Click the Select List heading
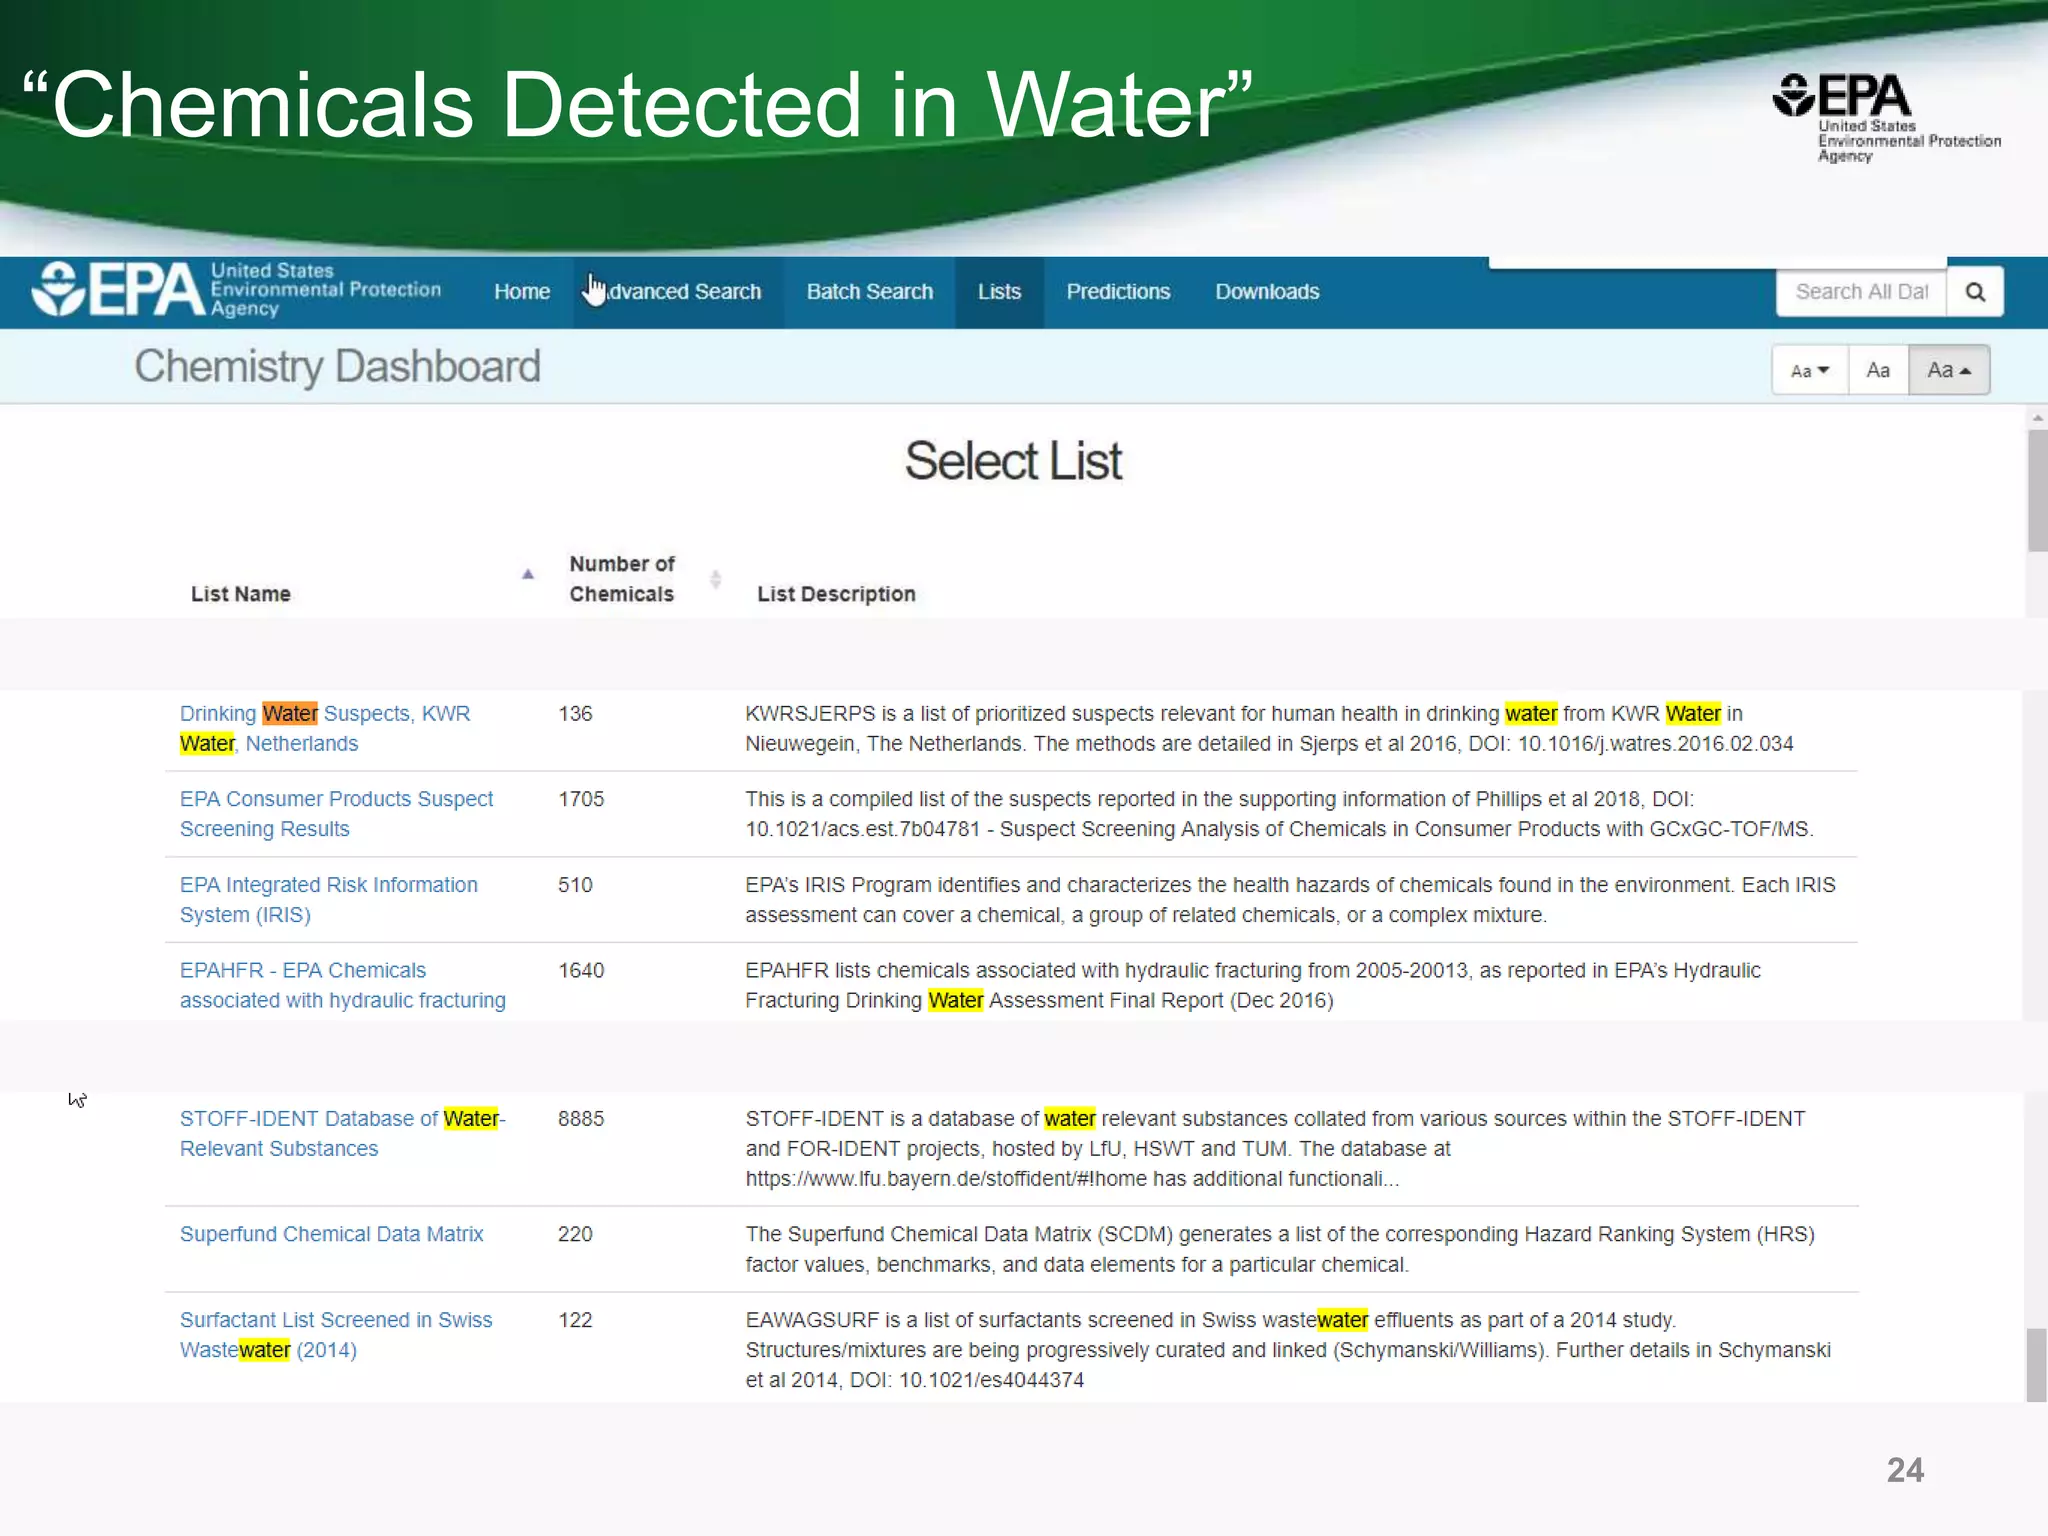2048x1536 pixels. 1013,461
